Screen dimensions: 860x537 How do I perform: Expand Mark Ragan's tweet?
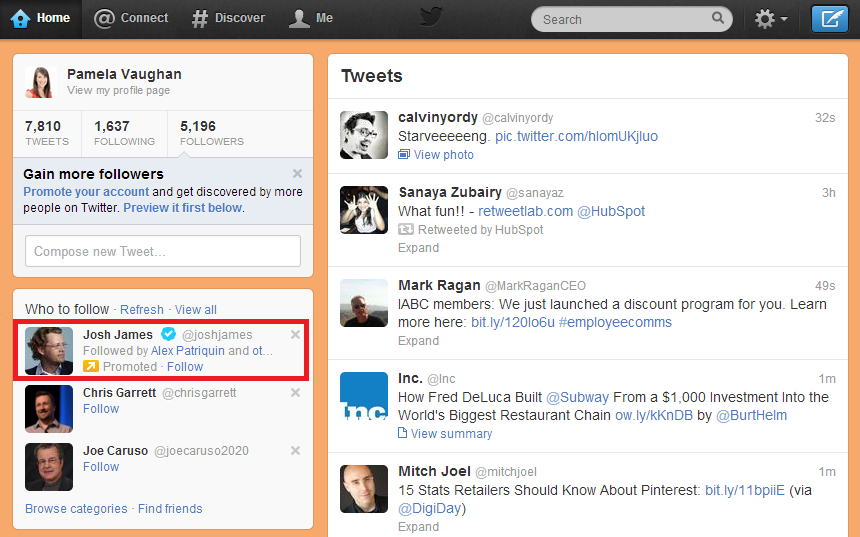[x=418, y=341]
